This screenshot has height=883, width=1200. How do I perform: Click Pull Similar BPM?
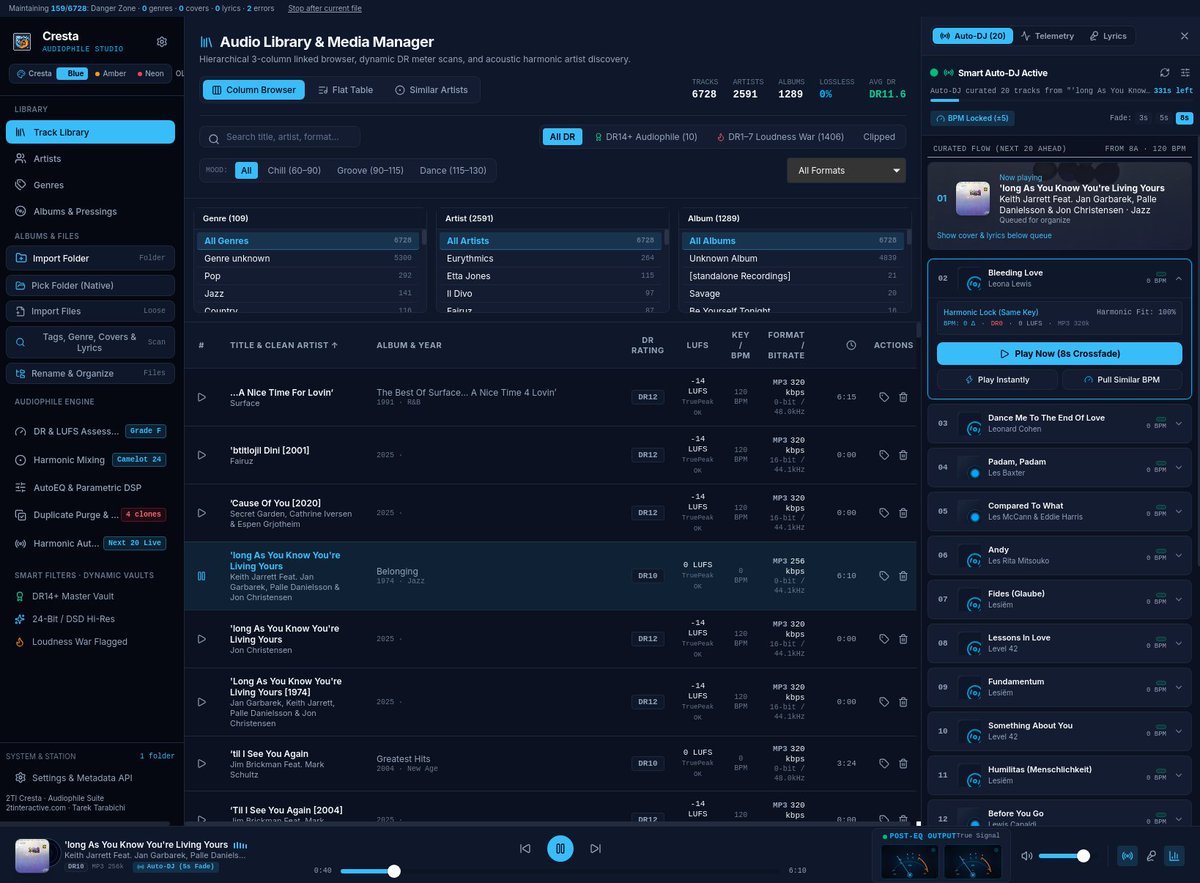coord(1122,380)
